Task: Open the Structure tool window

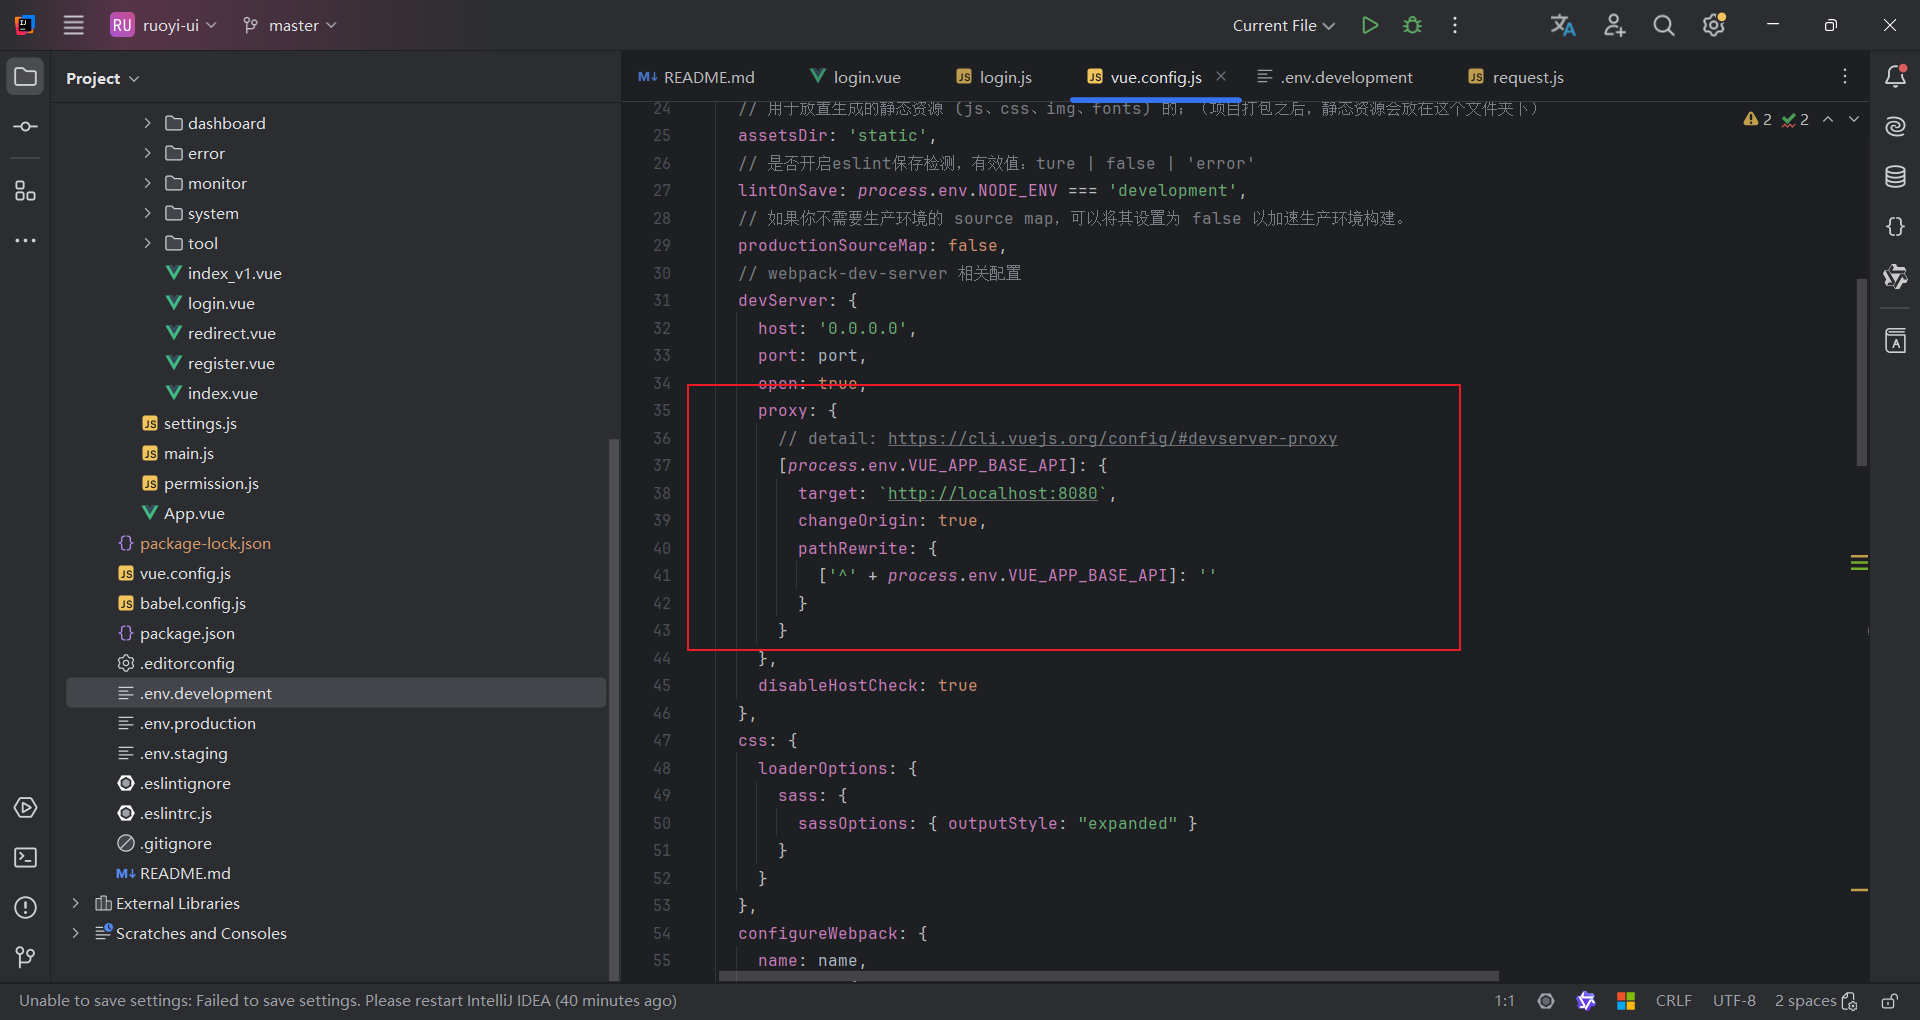Action: point(25,191)
